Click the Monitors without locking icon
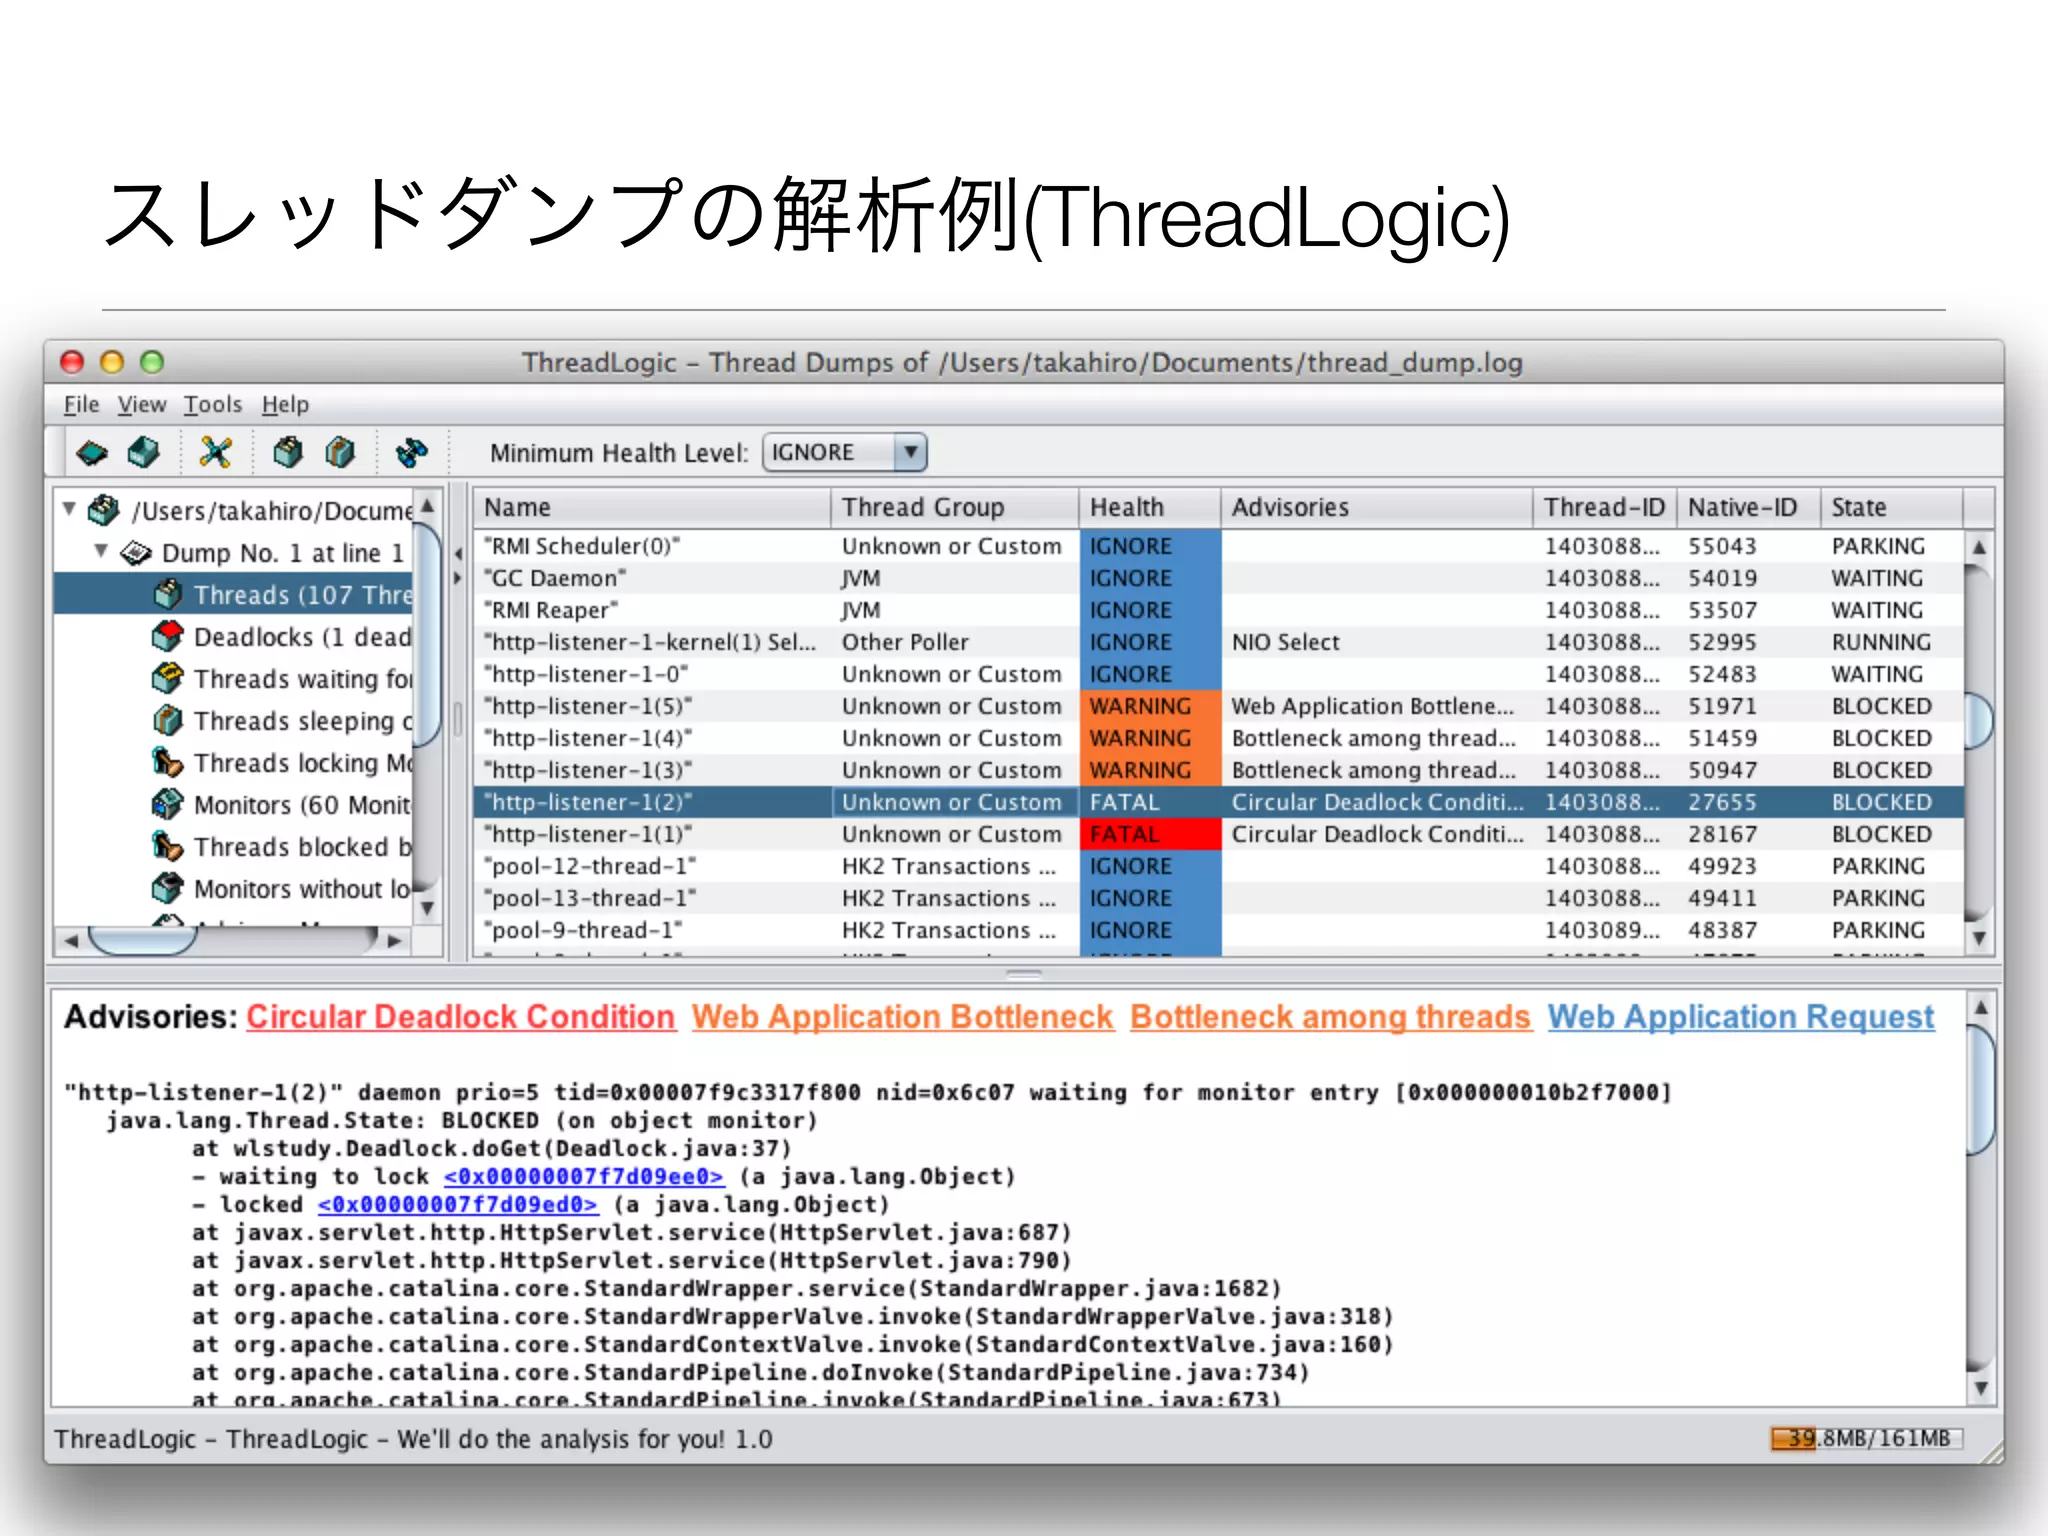 (x=168, y=888)
